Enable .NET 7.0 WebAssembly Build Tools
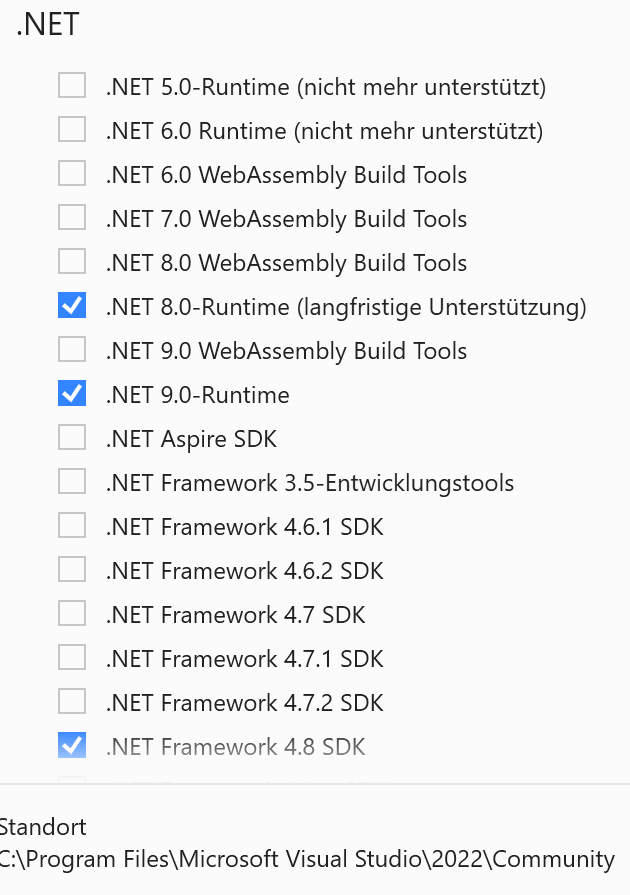This screenshot has width=630, height=895. 71,217
